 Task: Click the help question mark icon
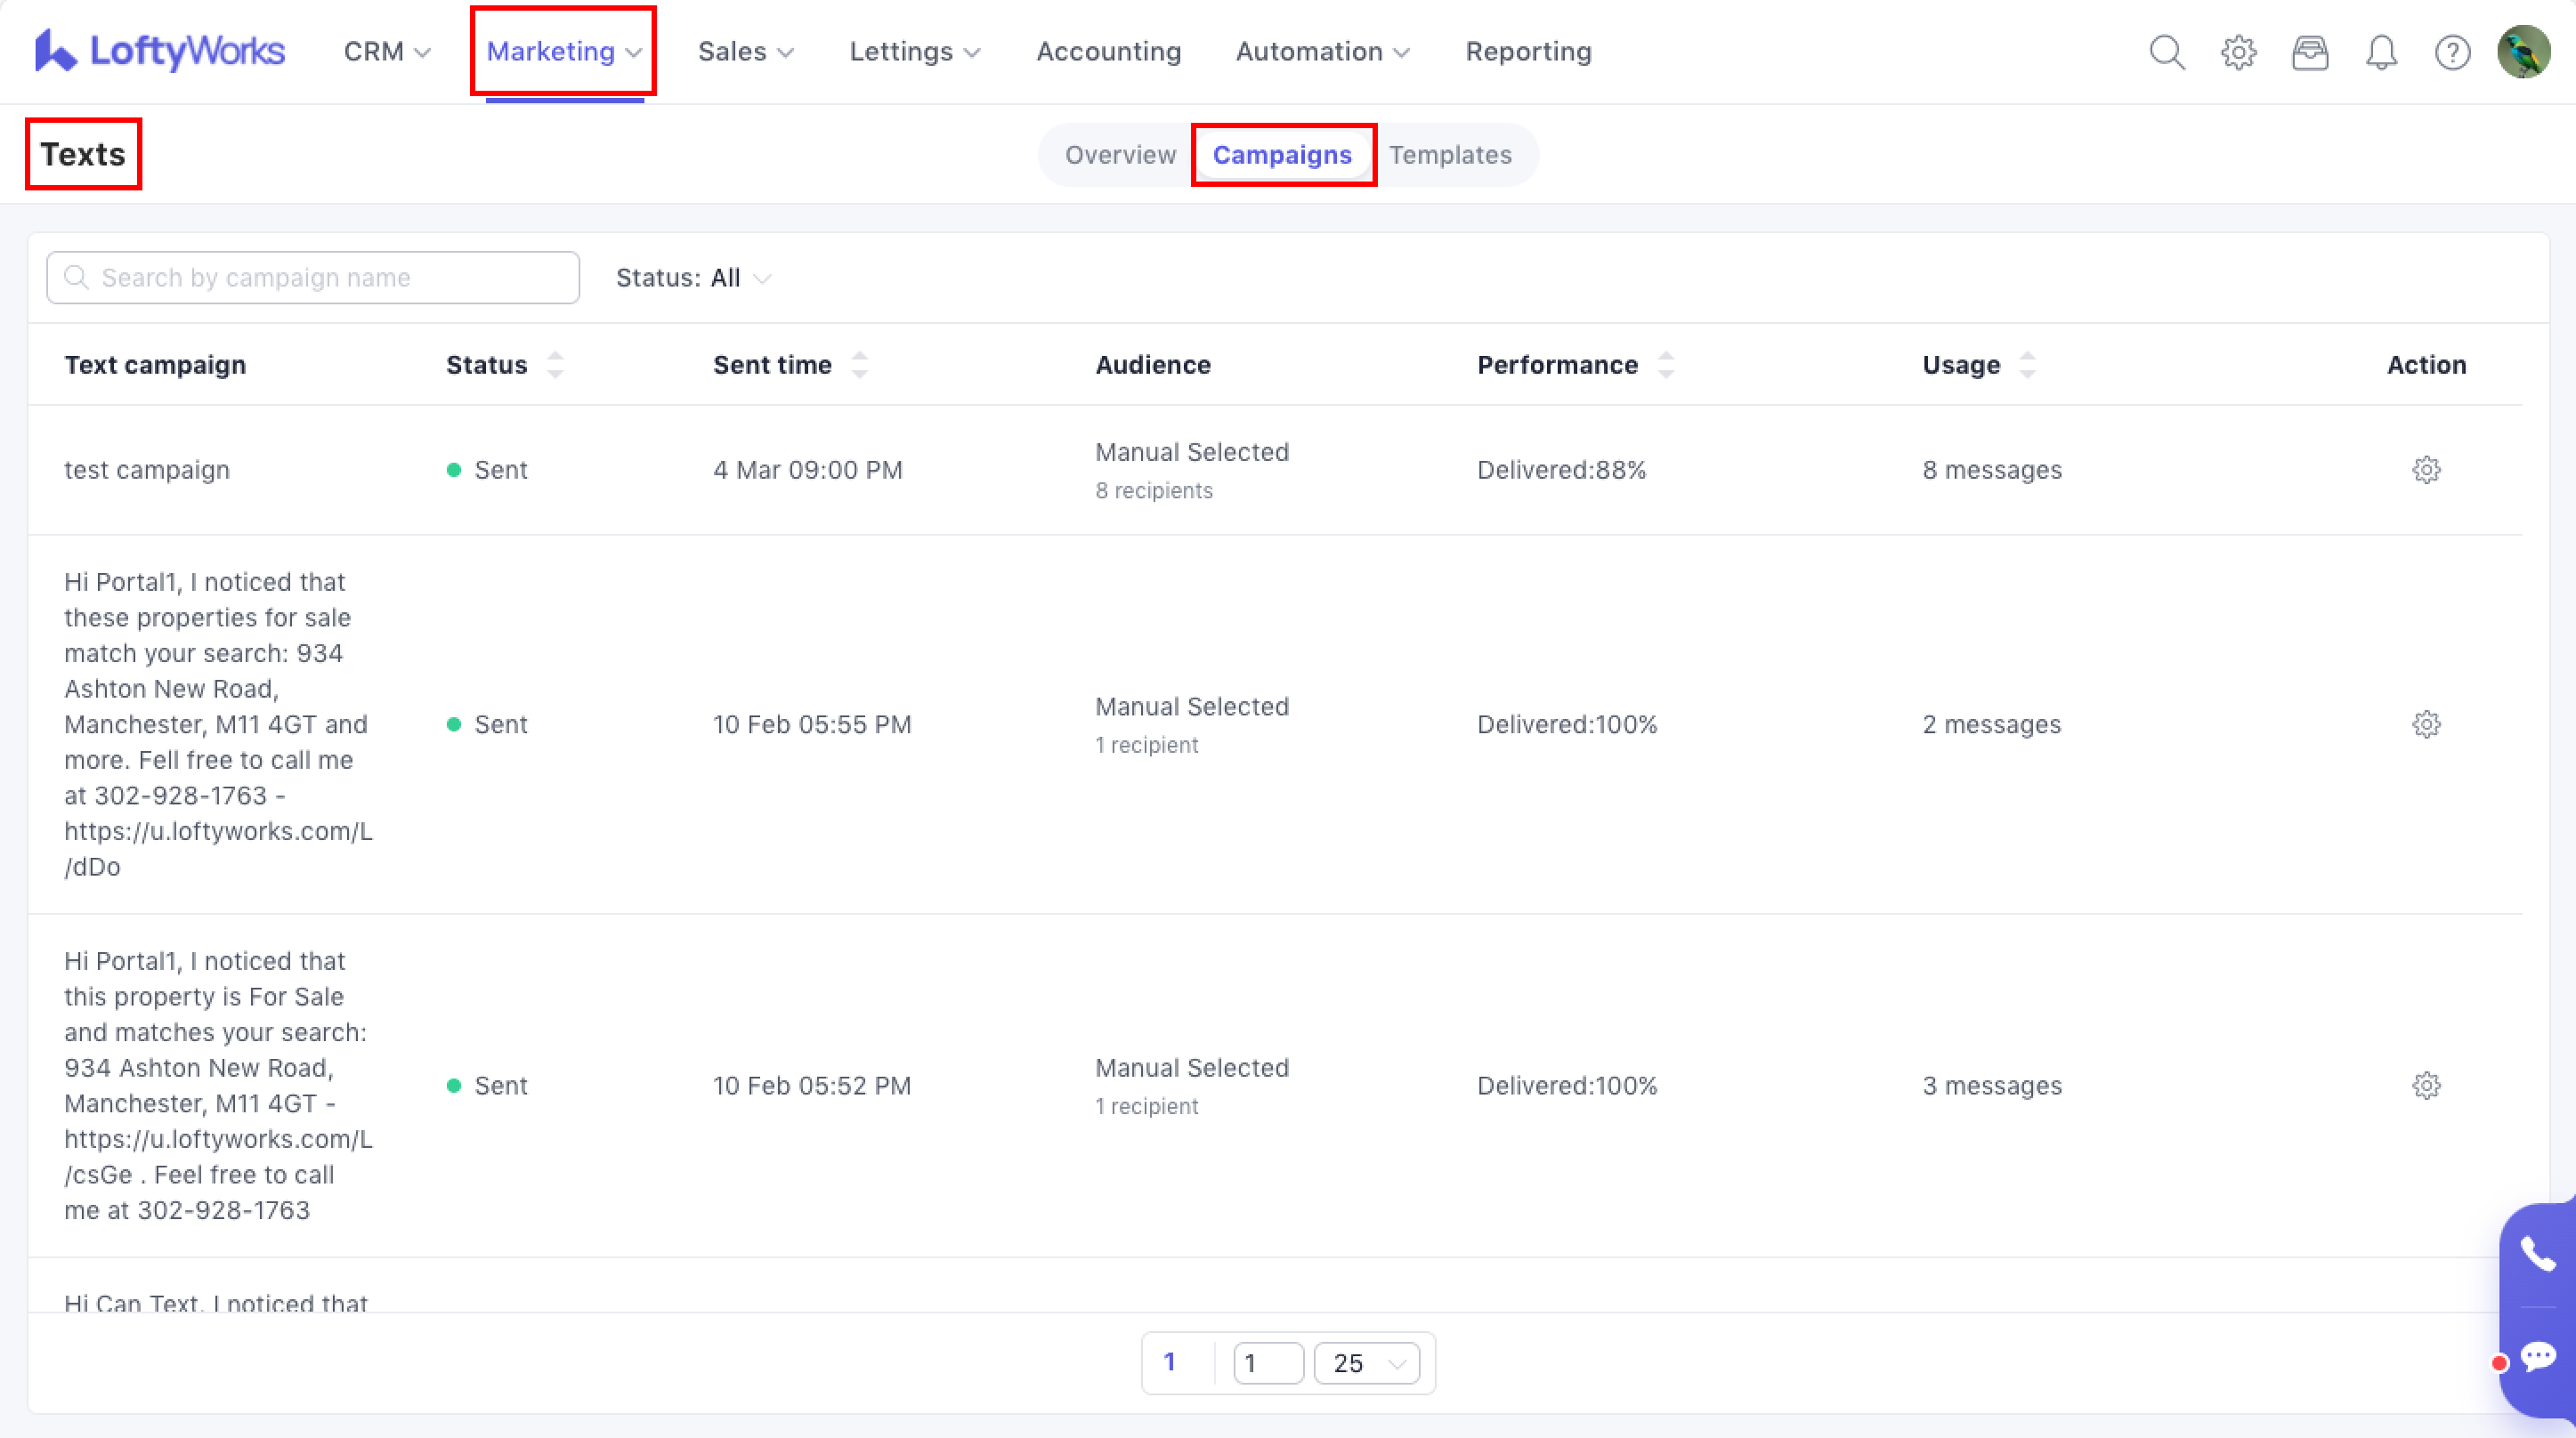point(2453,52)
